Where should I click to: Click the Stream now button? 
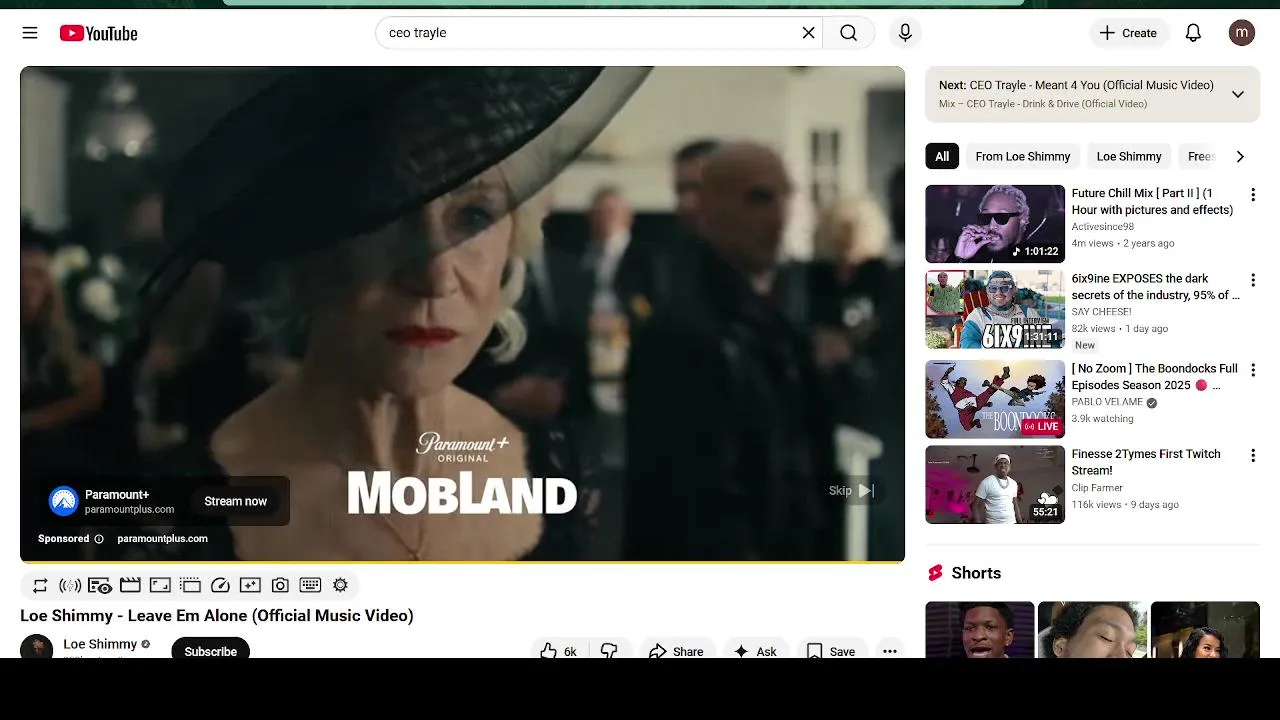236,501
